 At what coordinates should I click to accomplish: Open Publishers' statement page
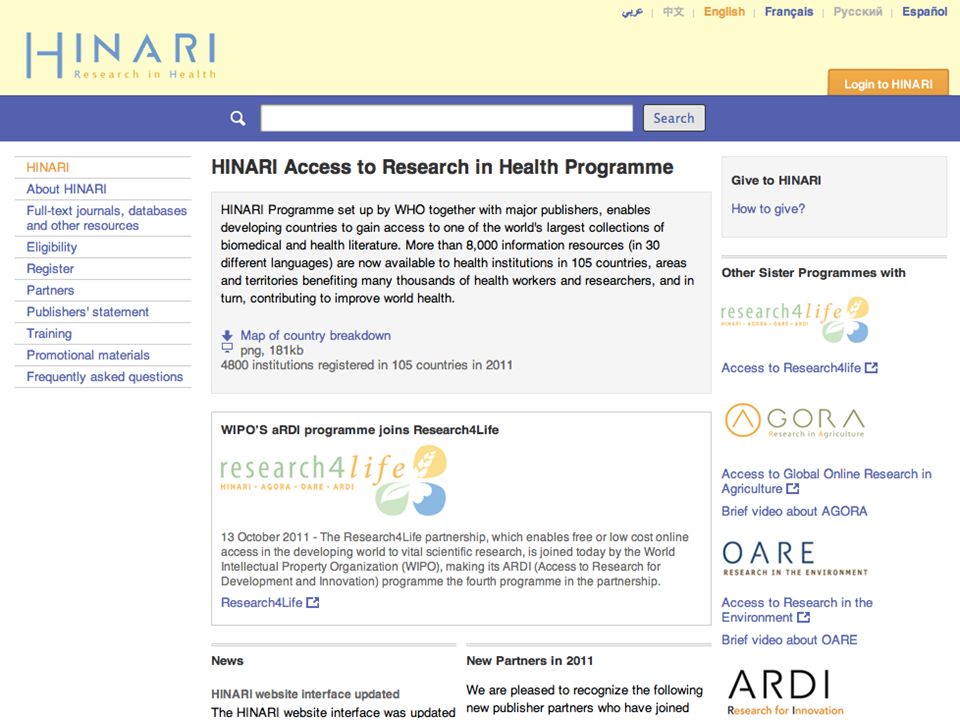click(x=88, y=312)
